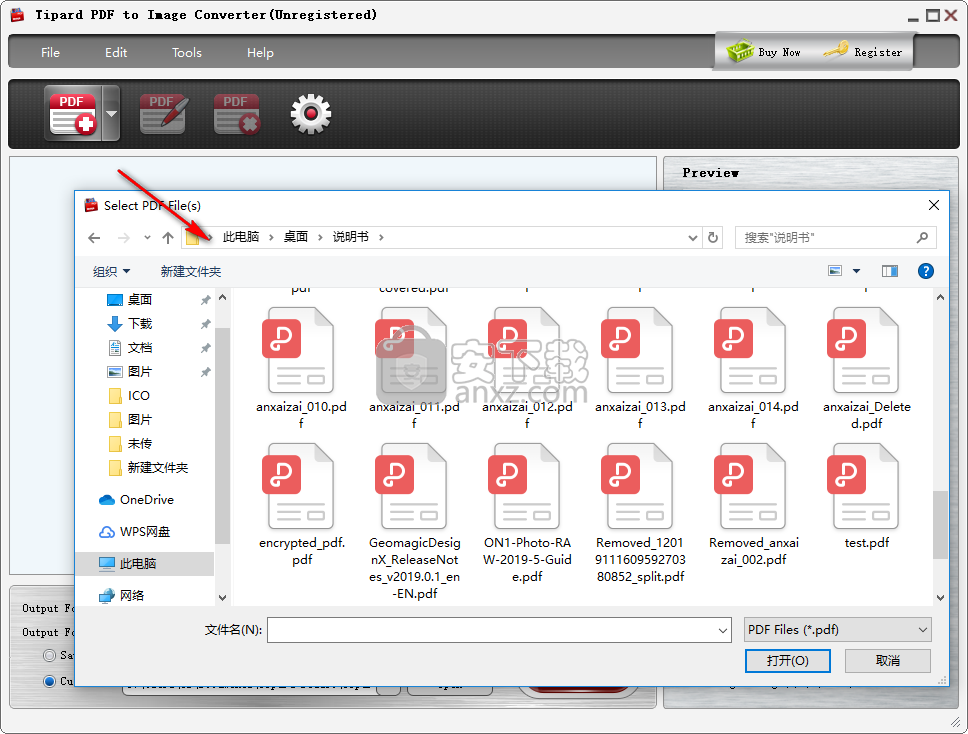Select the GeomagicDesignX_ReleaseNotes pdf file
The image size is (968, 734).
414,522
